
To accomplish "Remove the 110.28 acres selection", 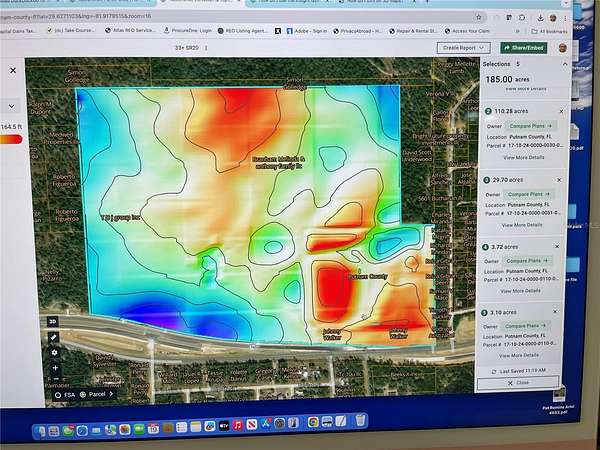I will point(560,111).
